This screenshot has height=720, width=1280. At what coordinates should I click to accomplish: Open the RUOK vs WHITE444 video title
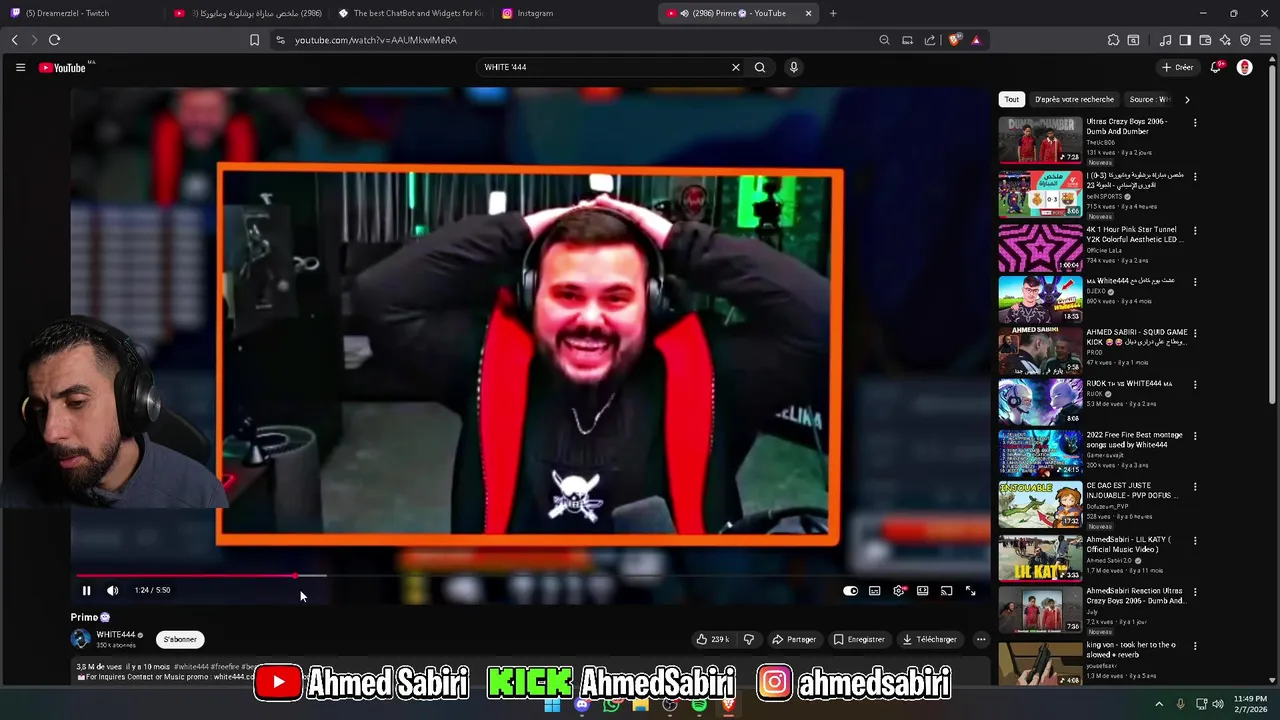pyautogui.click(x=1129, y=384)
